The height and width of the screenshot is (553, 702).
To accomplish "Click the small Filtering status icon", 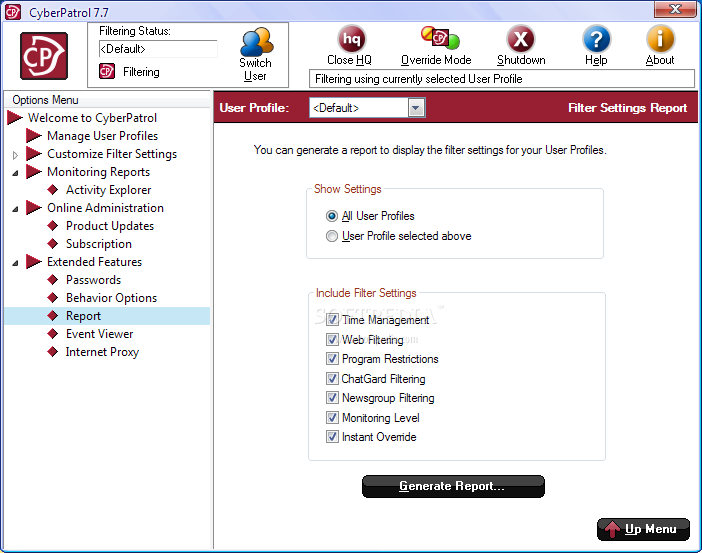I will click(107, 71).
